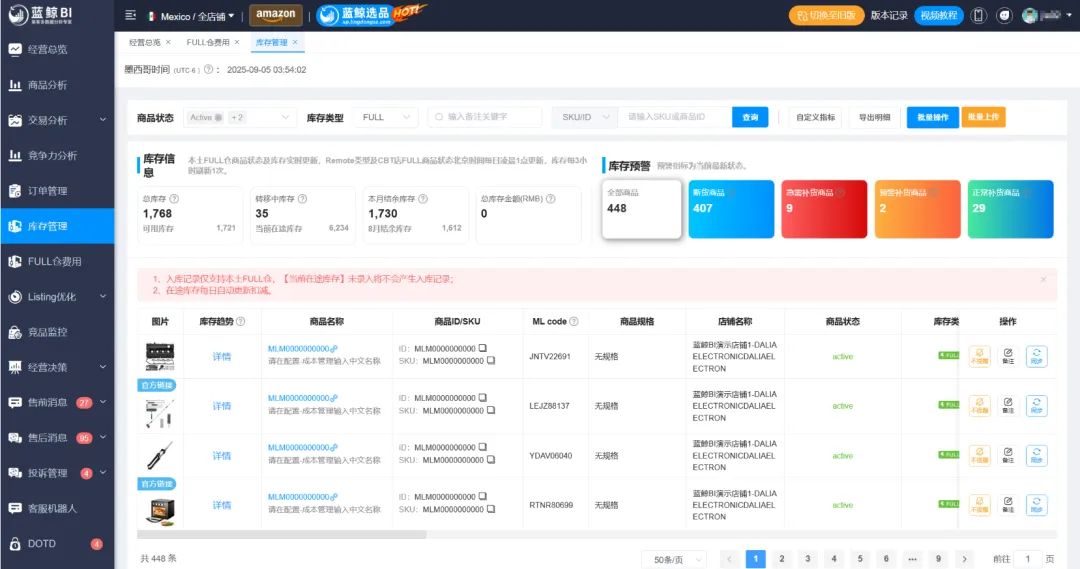The width and height of the screenshot is (1080, 569).
Task: Open the SKU/ID search type dropdown
Action: pyautogui.click(x=585, y=118)
